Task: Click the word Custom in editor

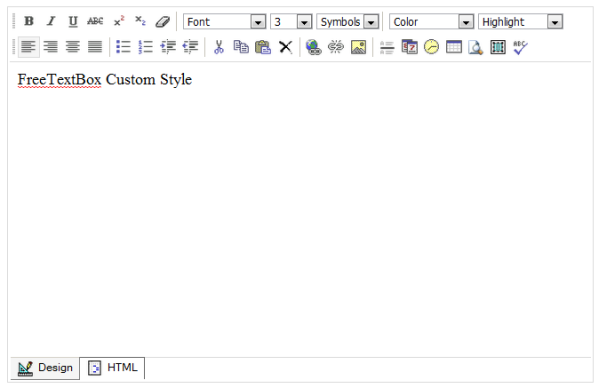Action: [130, 80]
